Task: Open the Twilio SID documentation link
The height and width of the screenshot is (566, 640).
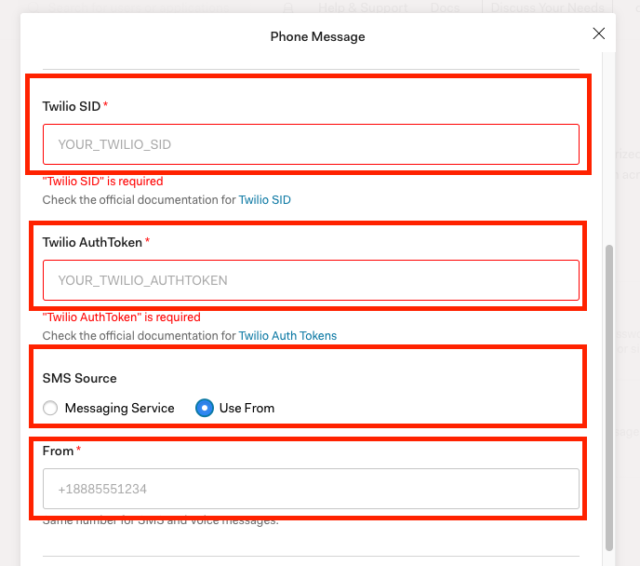Action: click(x=264, y=200)
